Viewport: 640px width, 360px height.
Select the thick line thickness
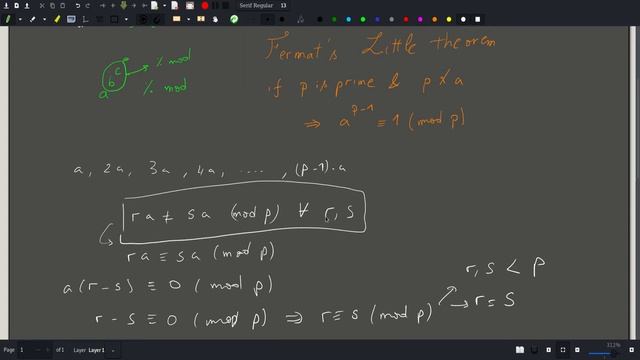pyautogui.click(x=282, y=19)
